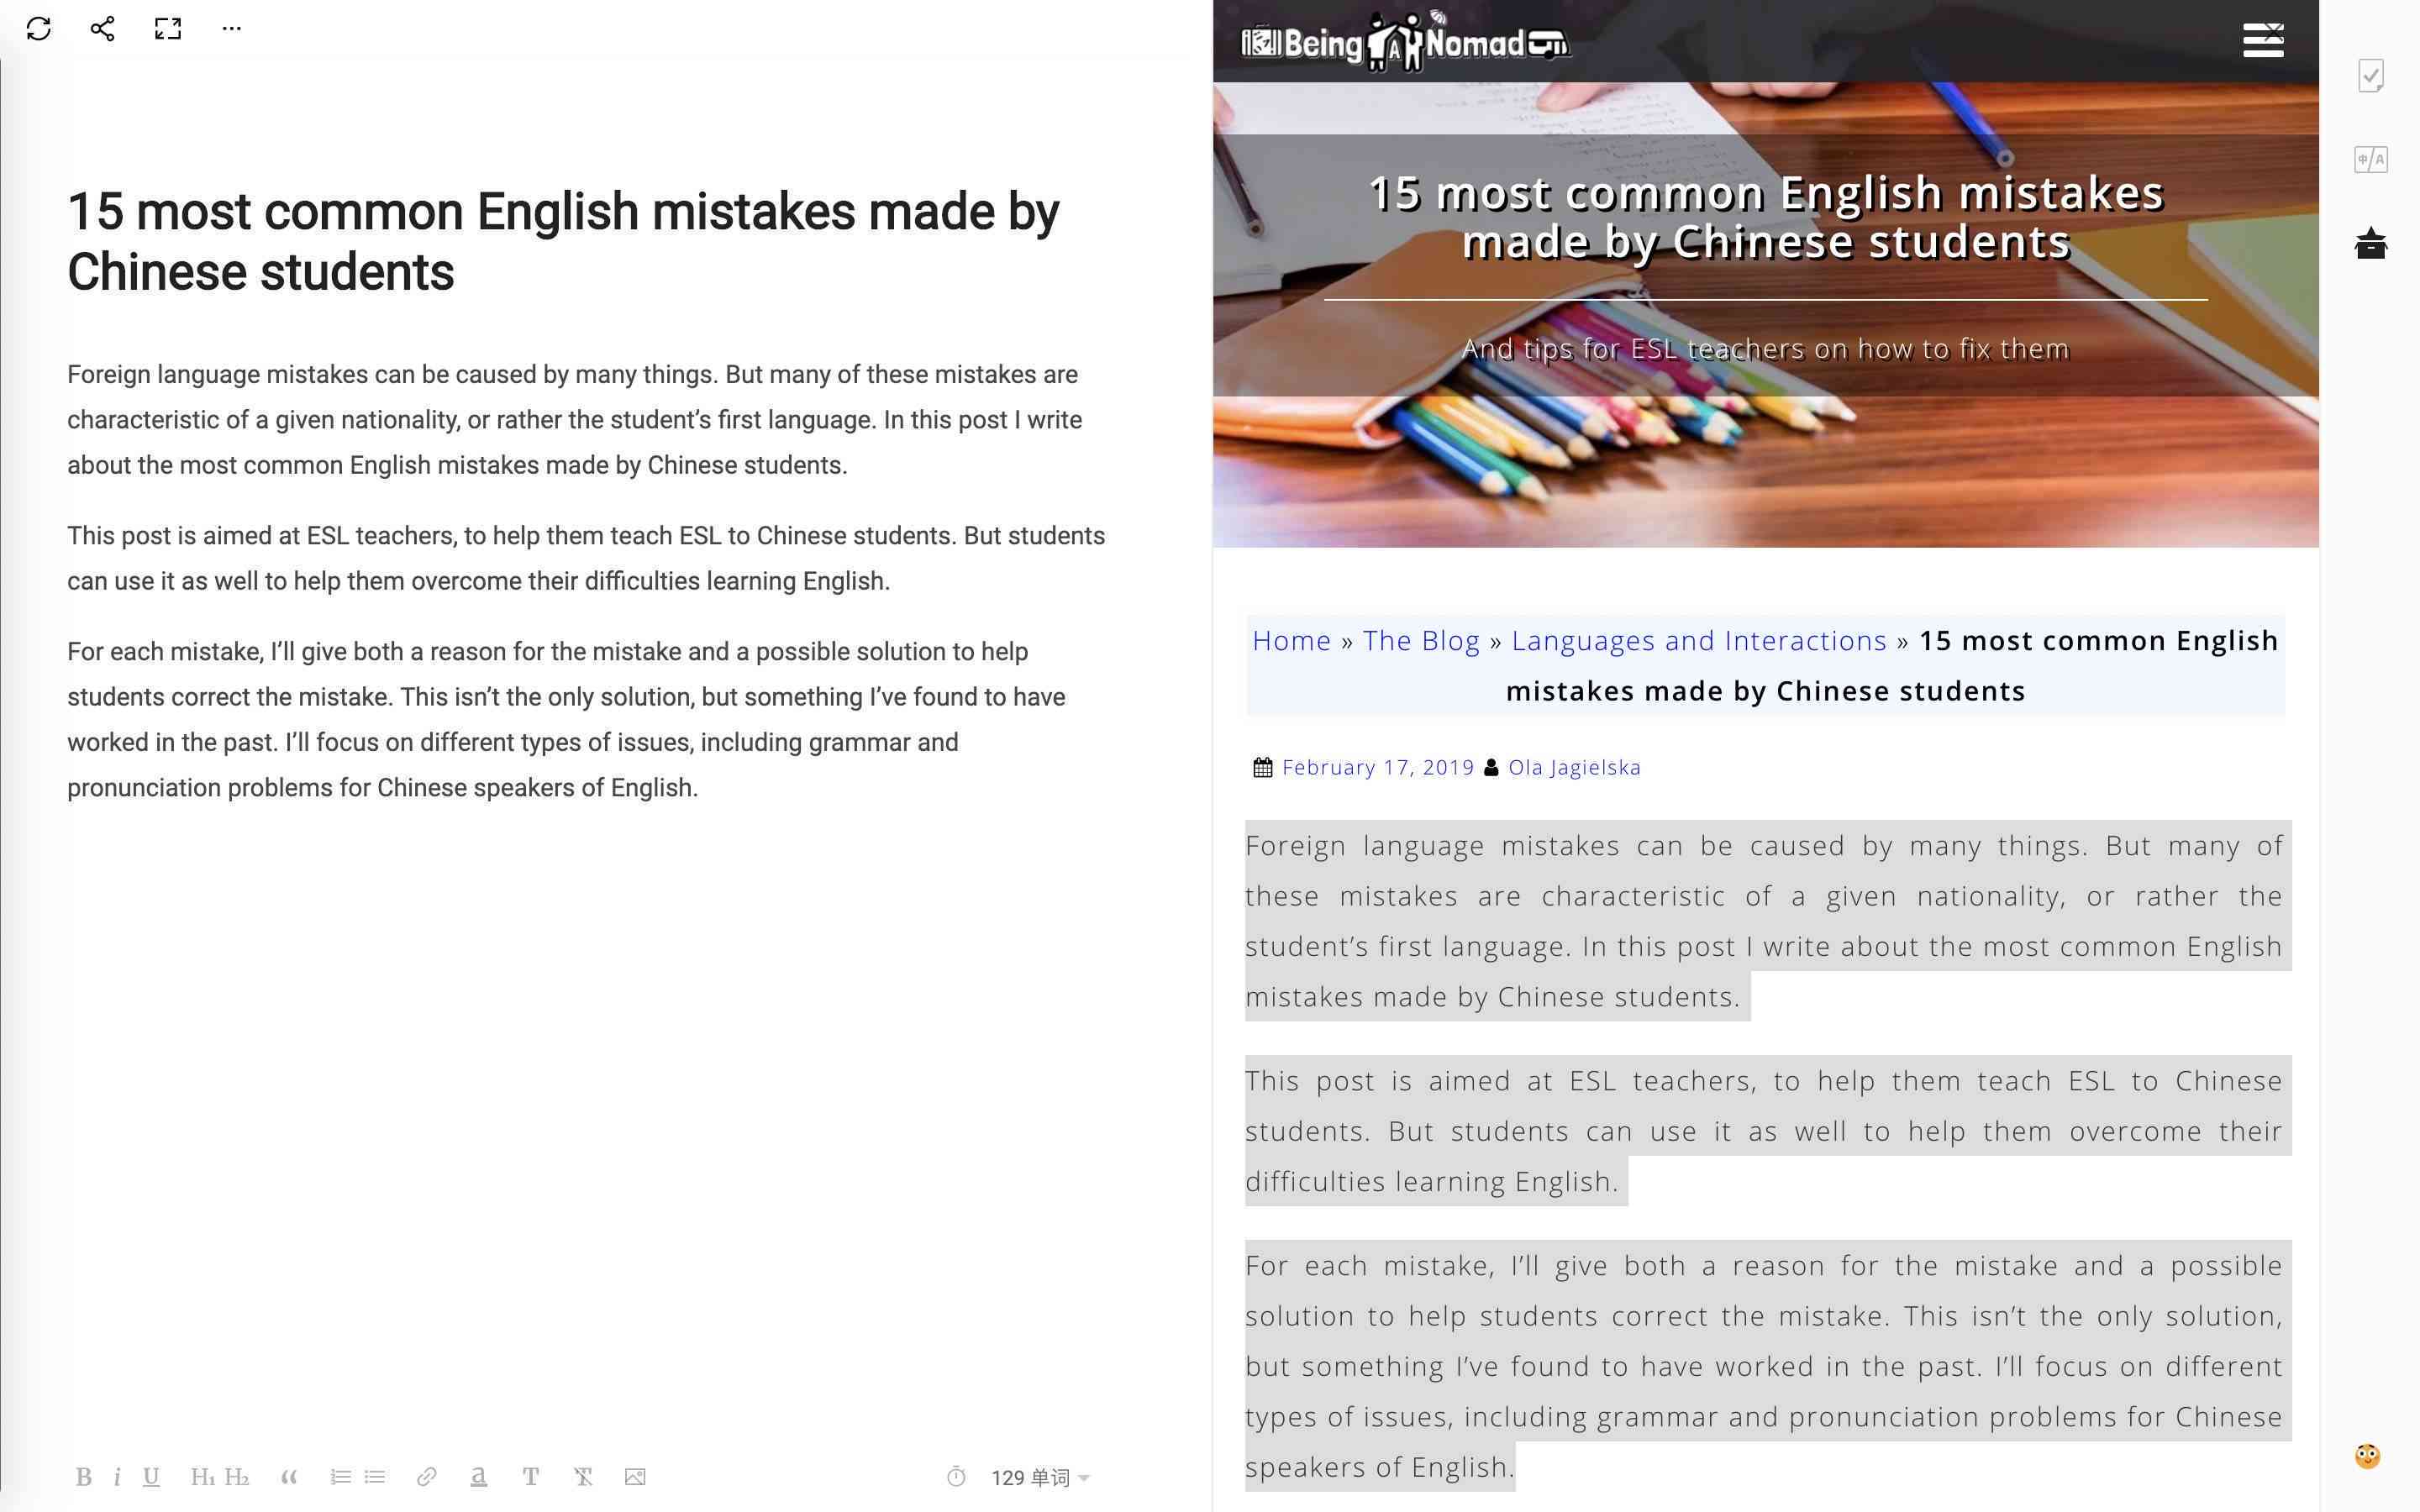Click the heading H1 formatting icon
Image resolution: width=2420 pixels, height=1512 pixels.
tap(204, 1478)
